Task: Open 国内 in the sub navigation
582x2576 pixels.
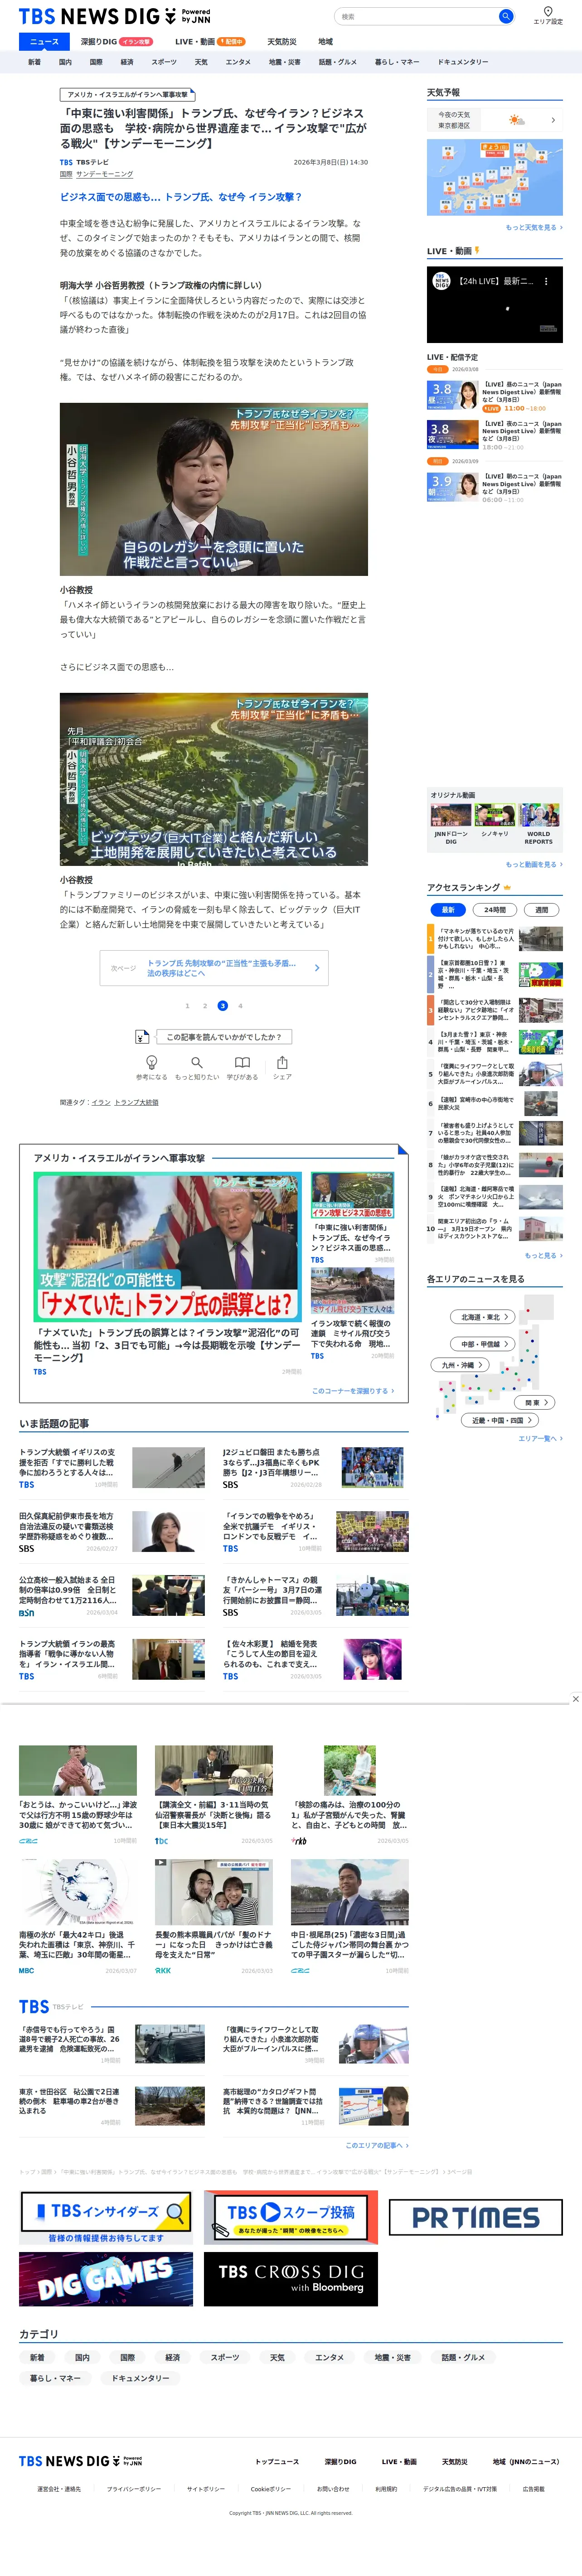Action: click(x=65, y=62)
